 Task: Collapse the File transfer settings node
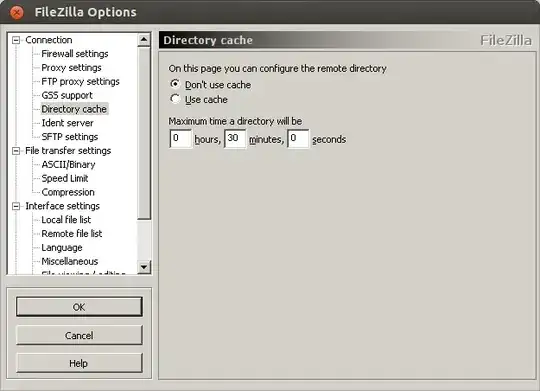click(x=16, y=151)
